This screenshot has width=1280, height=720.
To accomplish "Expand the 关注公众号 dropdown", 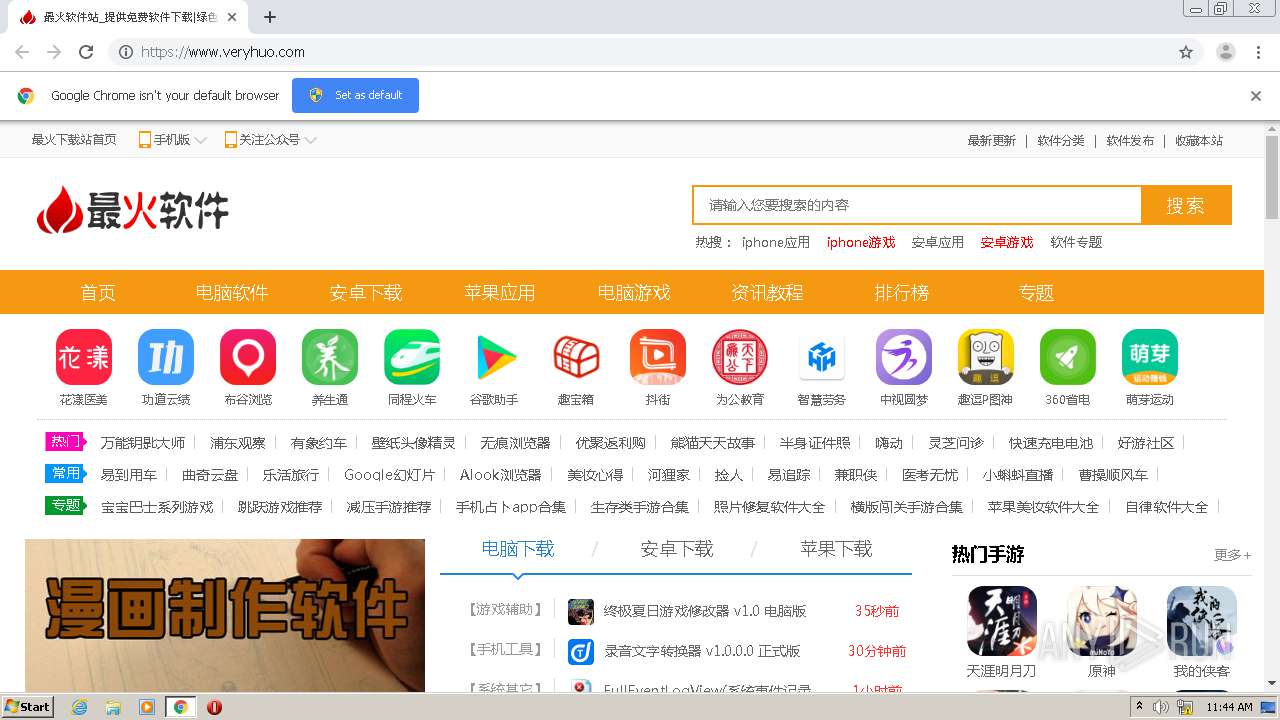I will point(270,140).
